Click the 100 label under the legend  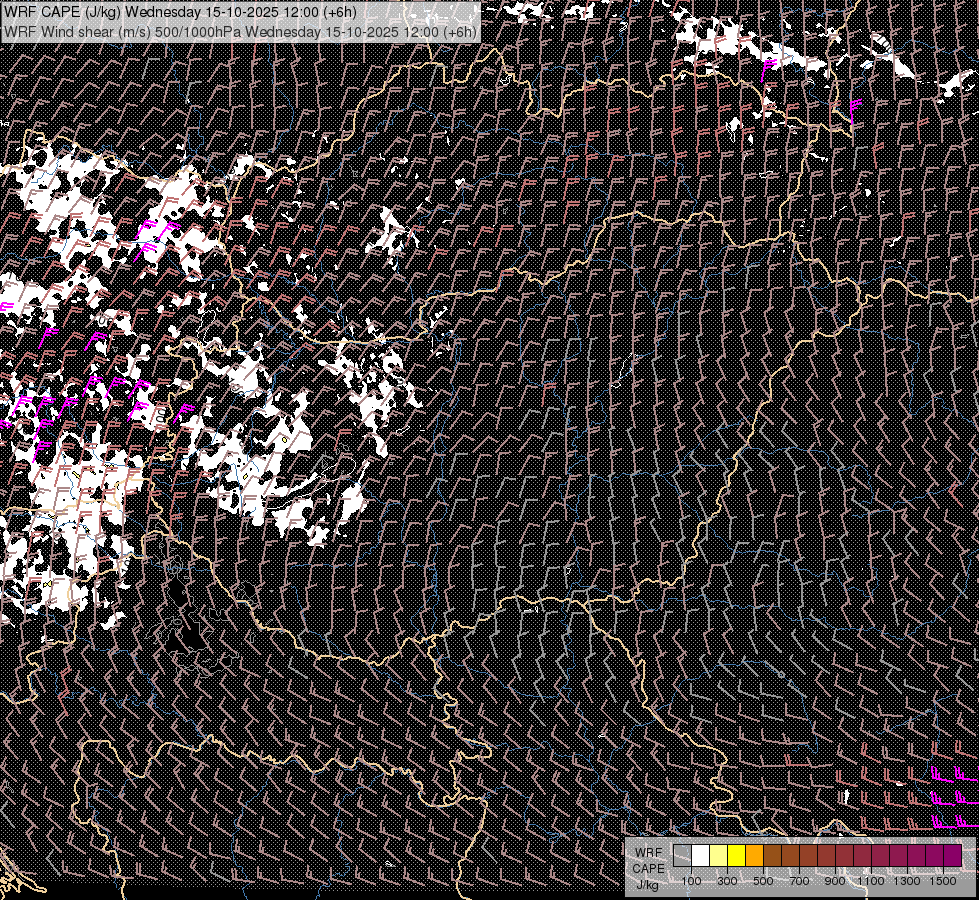[x=691, y=881]
